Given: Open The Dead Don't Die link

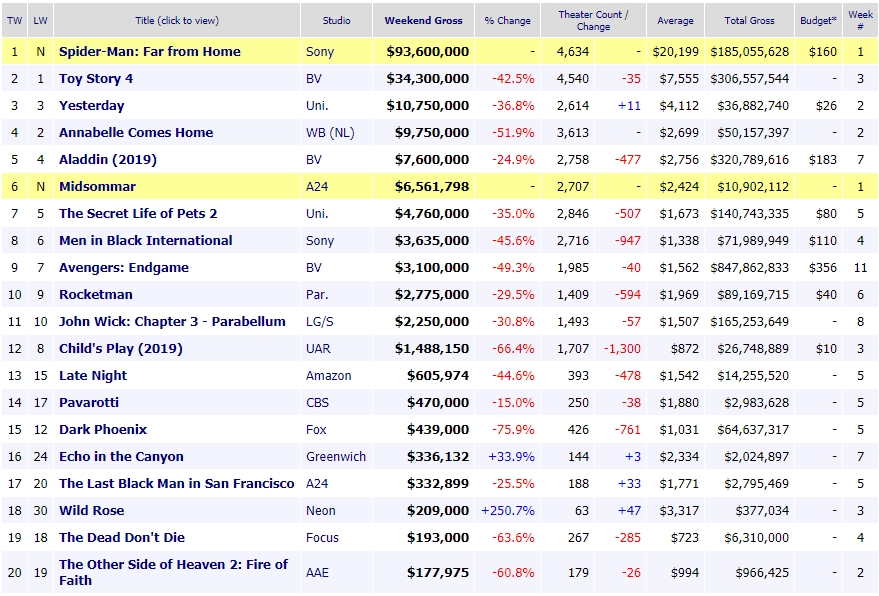Looking at the screenshot, I should pyautogui.click(x=122, y=537).
